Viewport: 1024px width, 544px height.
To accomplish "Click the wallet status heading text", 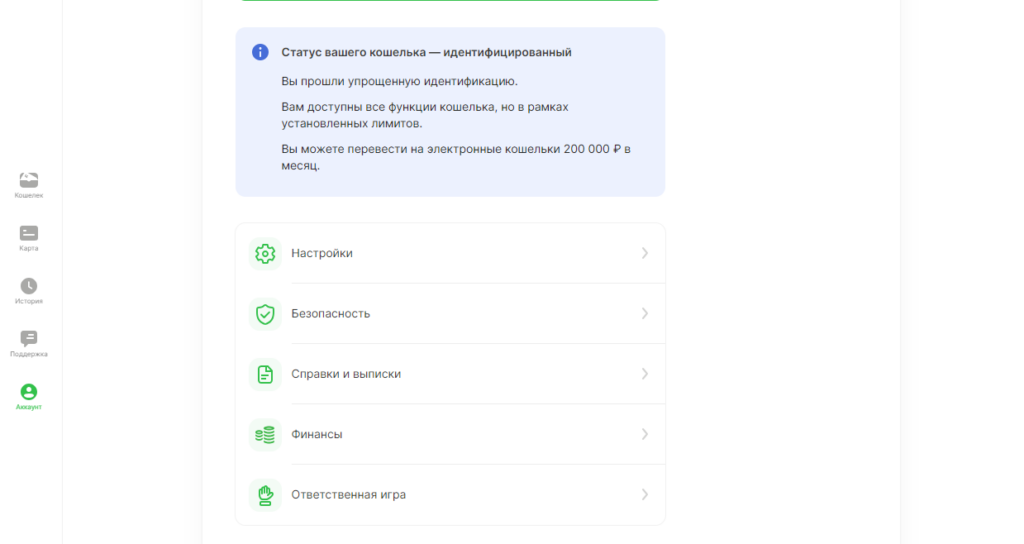I will 426,52.
